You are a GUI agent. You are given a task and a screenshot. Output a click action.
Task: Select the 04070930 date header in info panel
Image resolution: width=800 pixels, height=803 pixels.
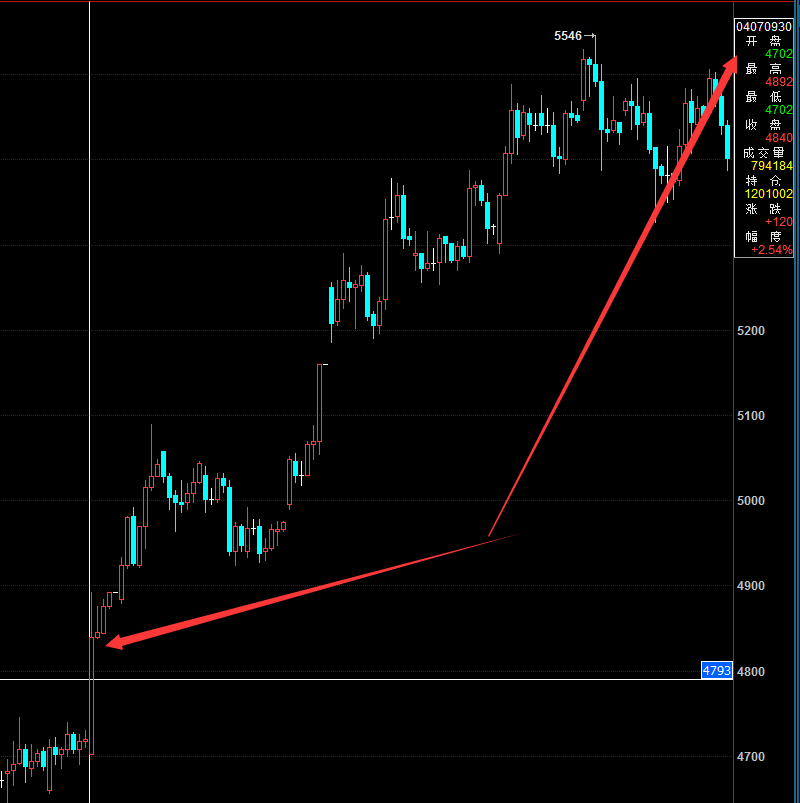pos(765,26)
